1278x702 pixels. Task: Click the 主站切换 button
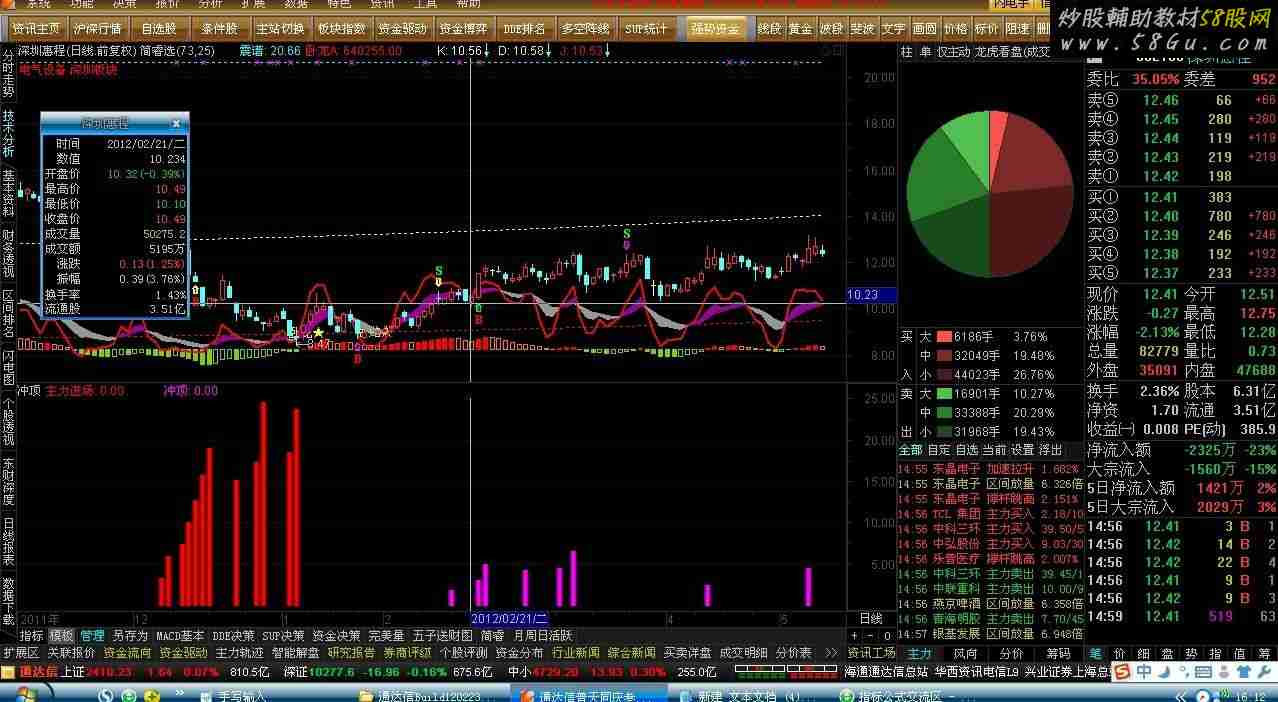(280, 29)
